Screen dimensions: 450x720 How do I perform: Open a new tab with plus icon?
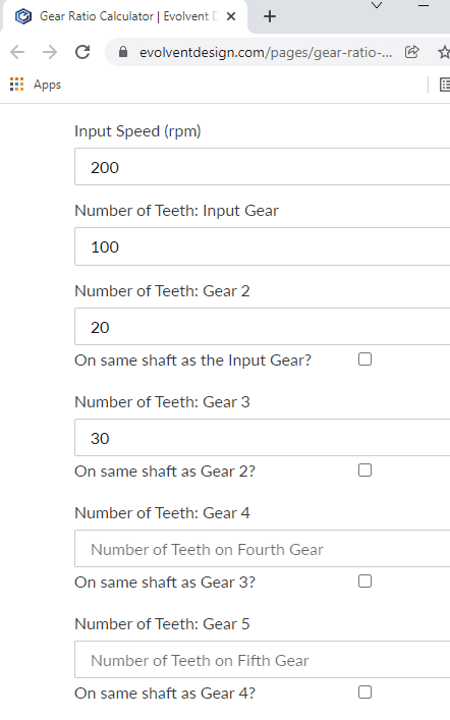coord(270,17)
